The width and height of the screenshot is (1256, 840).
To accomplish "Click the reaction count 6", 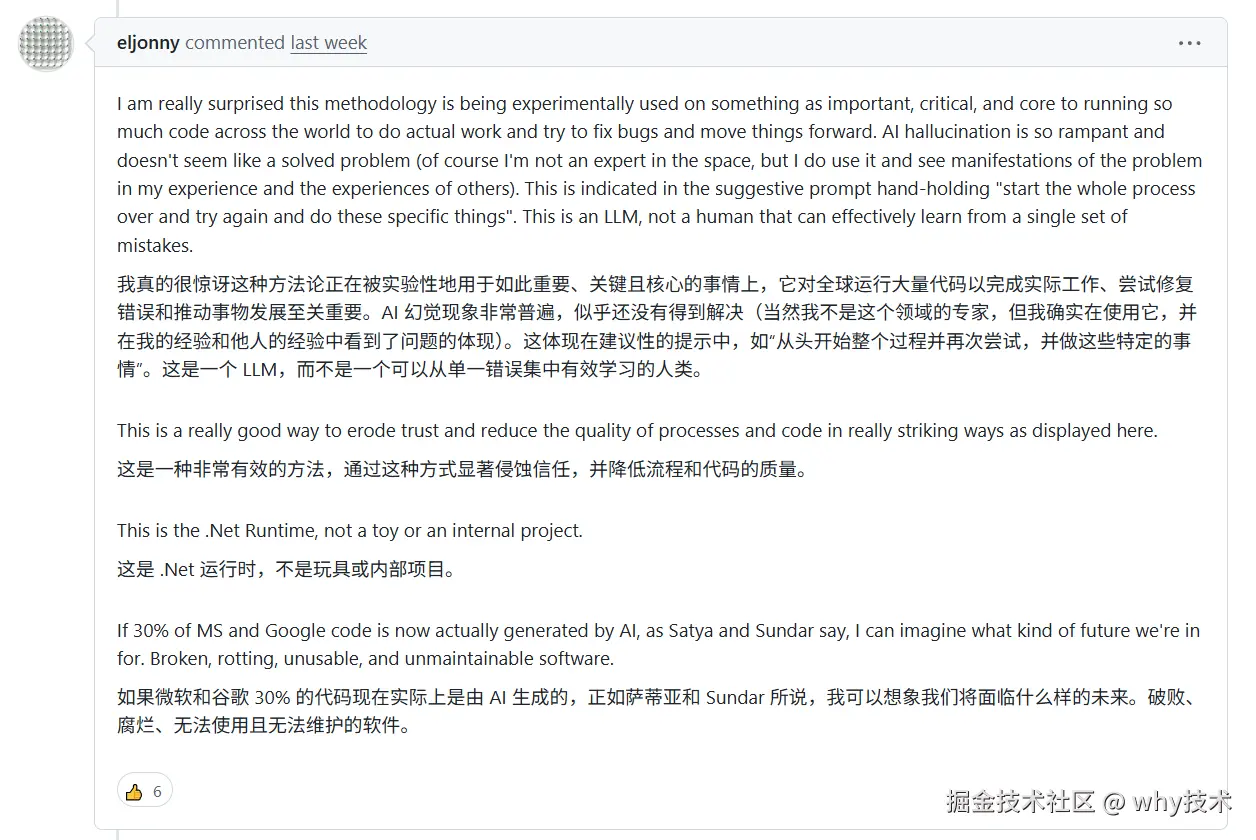I will 157,792.
